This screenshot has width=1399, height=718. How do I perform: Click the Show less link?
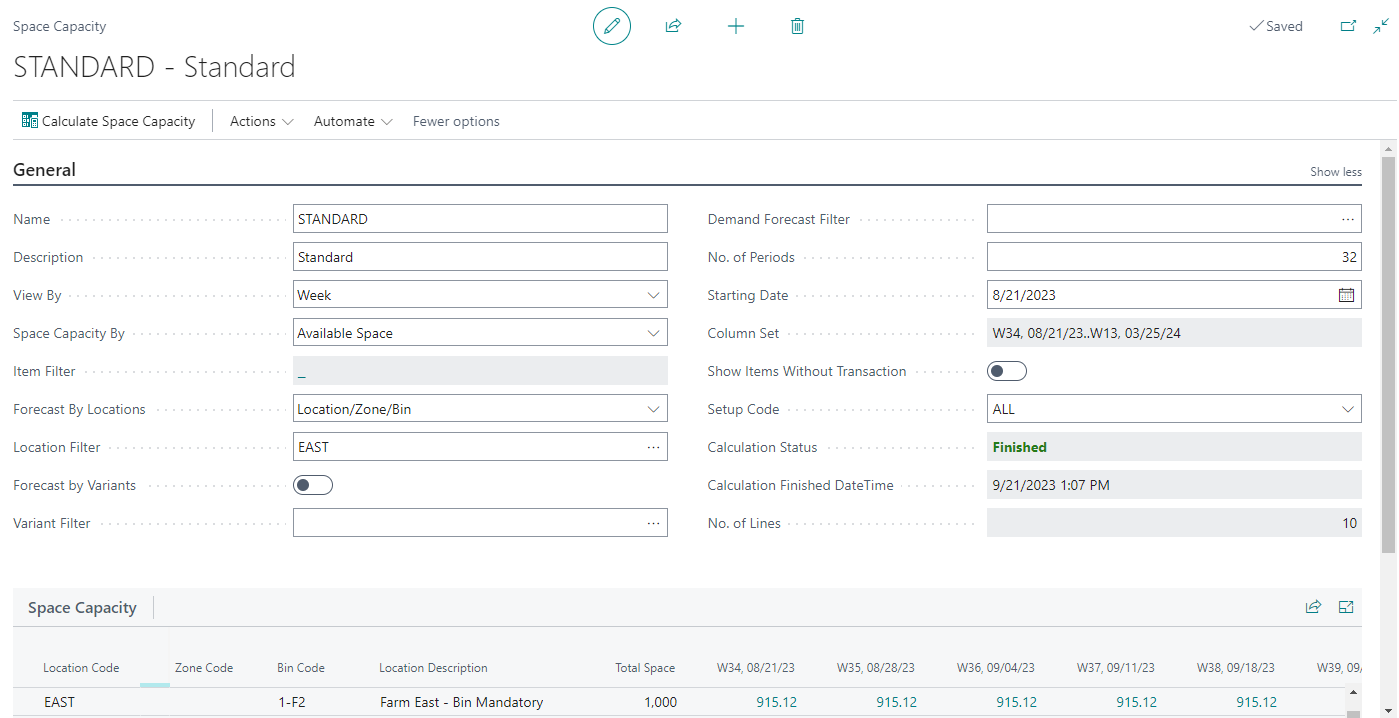click(x=1335, y=172)
